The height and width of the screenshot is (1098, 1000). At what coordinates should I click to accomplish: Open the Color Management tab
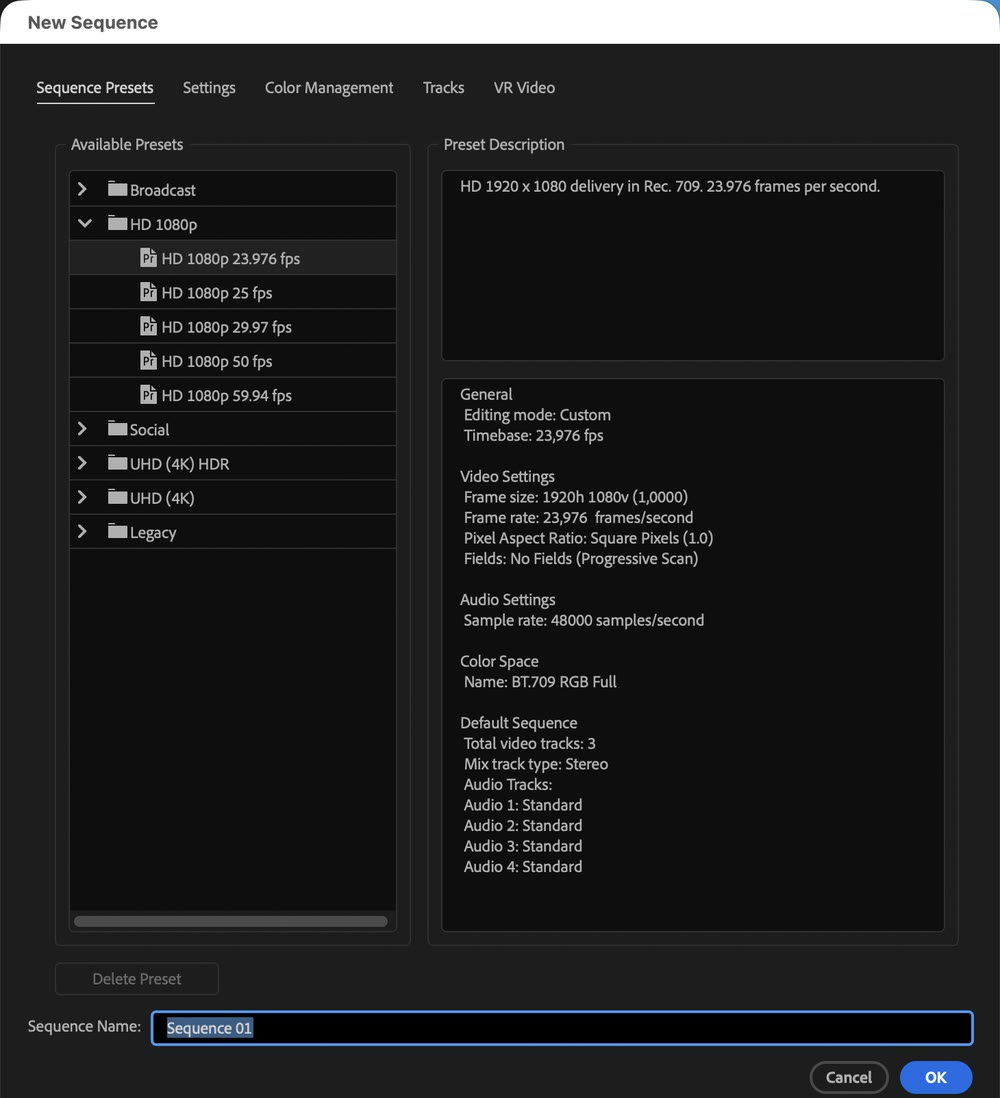(x=329, y=88)
